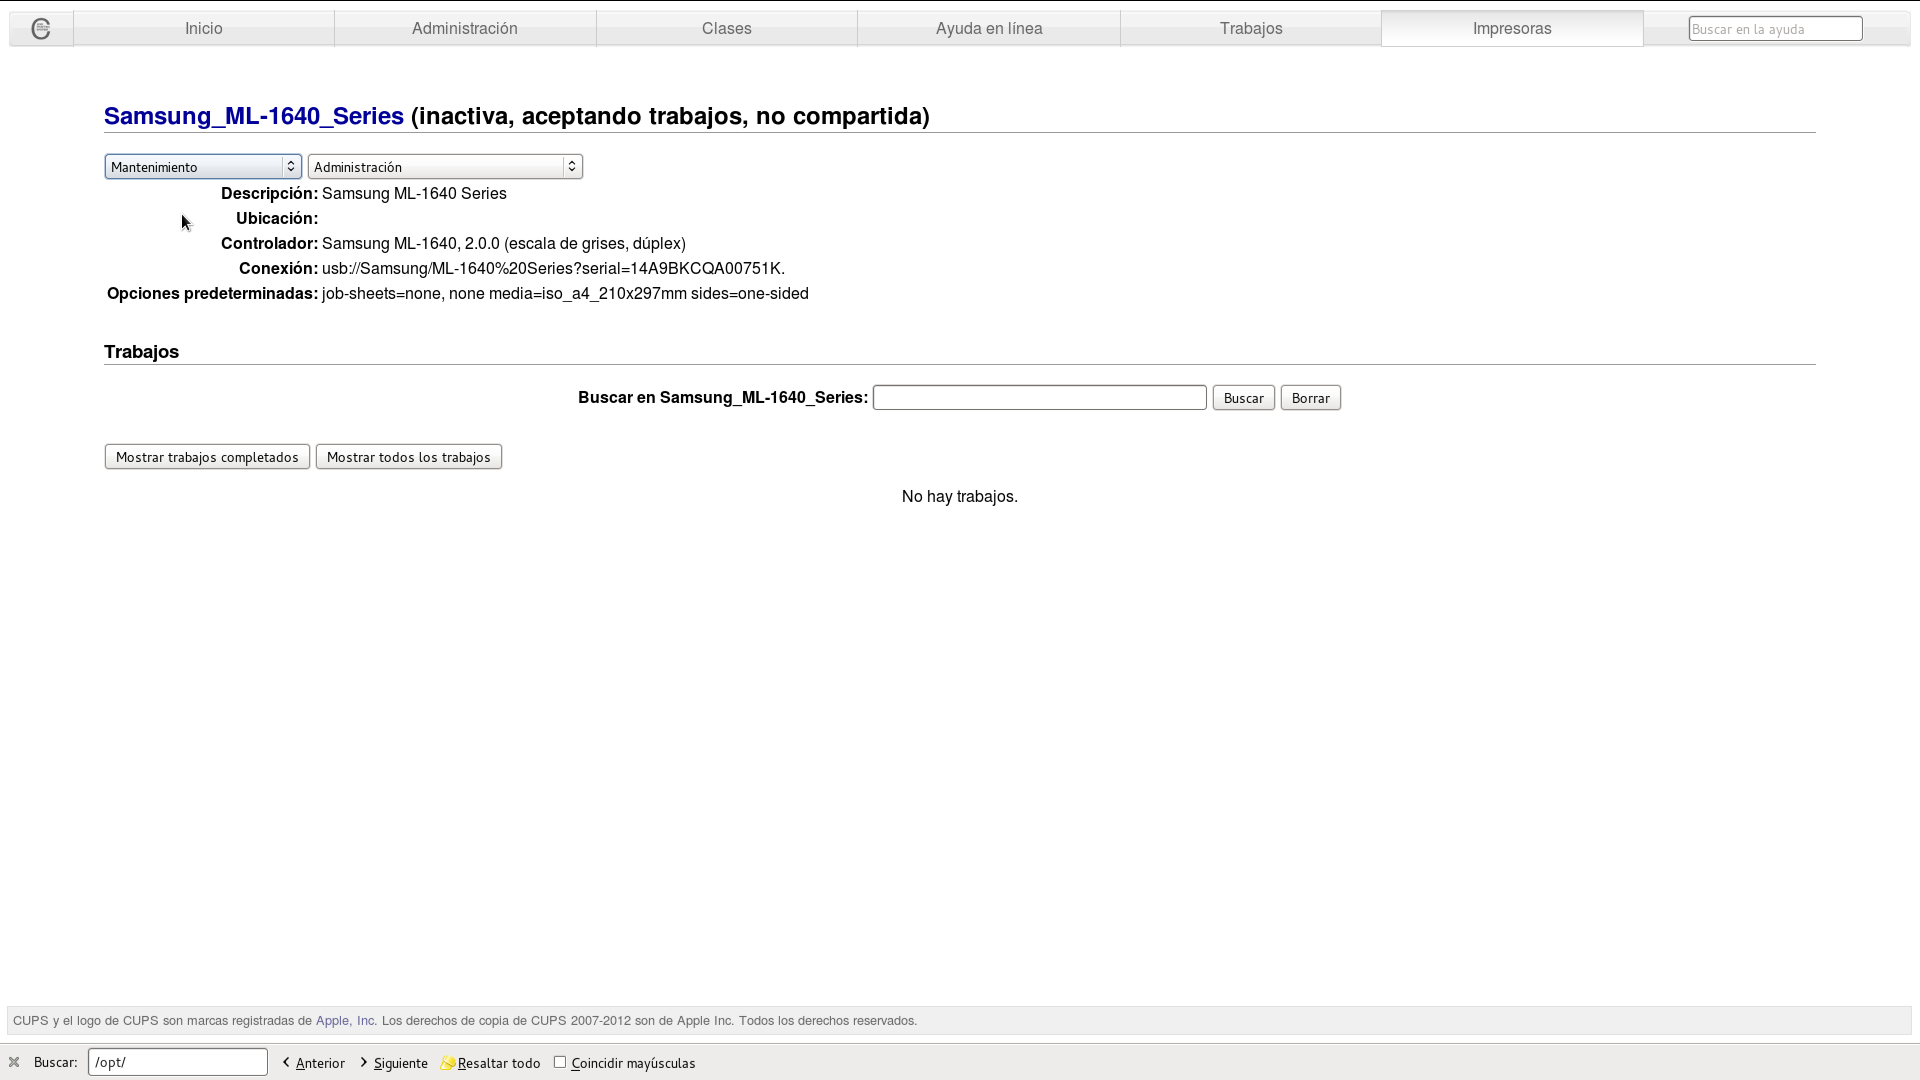Image resolution: width=1920 pixels, height=1080 pixels.
Task: Click the Opciones predeterminadas value text
Action: [x=565, y=294]
